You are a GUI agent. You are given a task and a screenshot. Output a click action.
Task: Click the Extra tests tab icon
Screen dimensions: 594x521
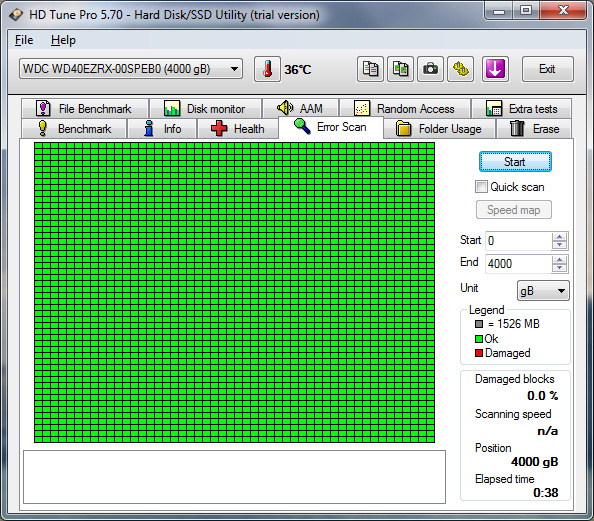point(494,108)
